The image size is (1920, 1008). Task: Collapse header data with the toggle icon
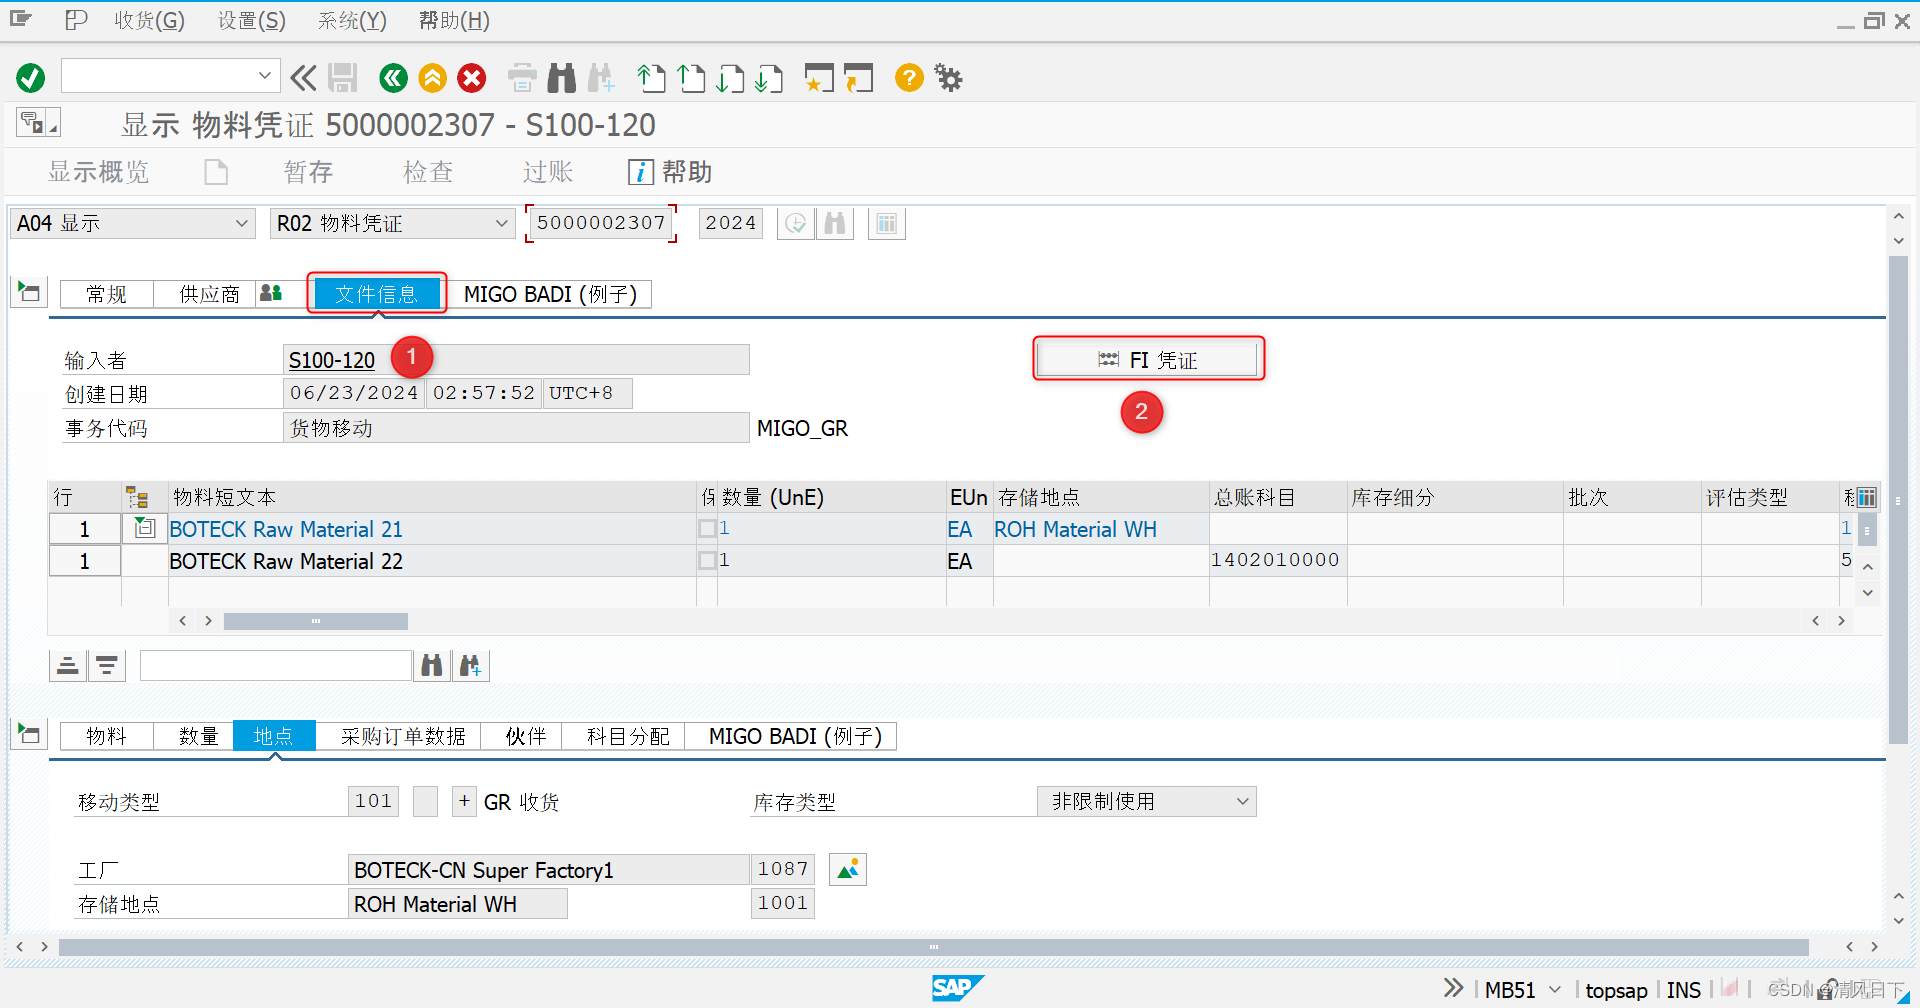tap(28, 292)
